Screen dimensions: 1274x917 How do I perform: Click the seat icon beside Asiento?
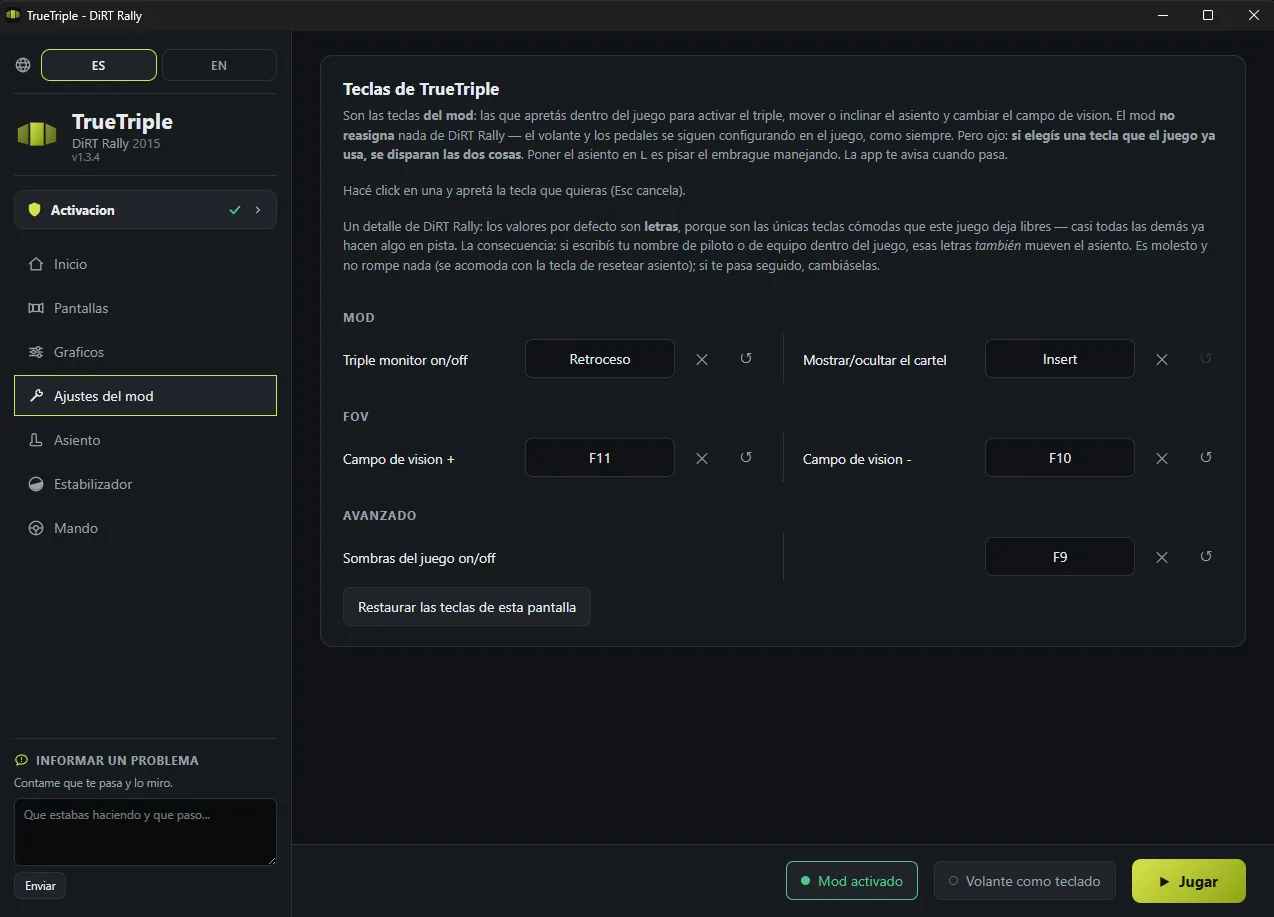click(36, 440)
